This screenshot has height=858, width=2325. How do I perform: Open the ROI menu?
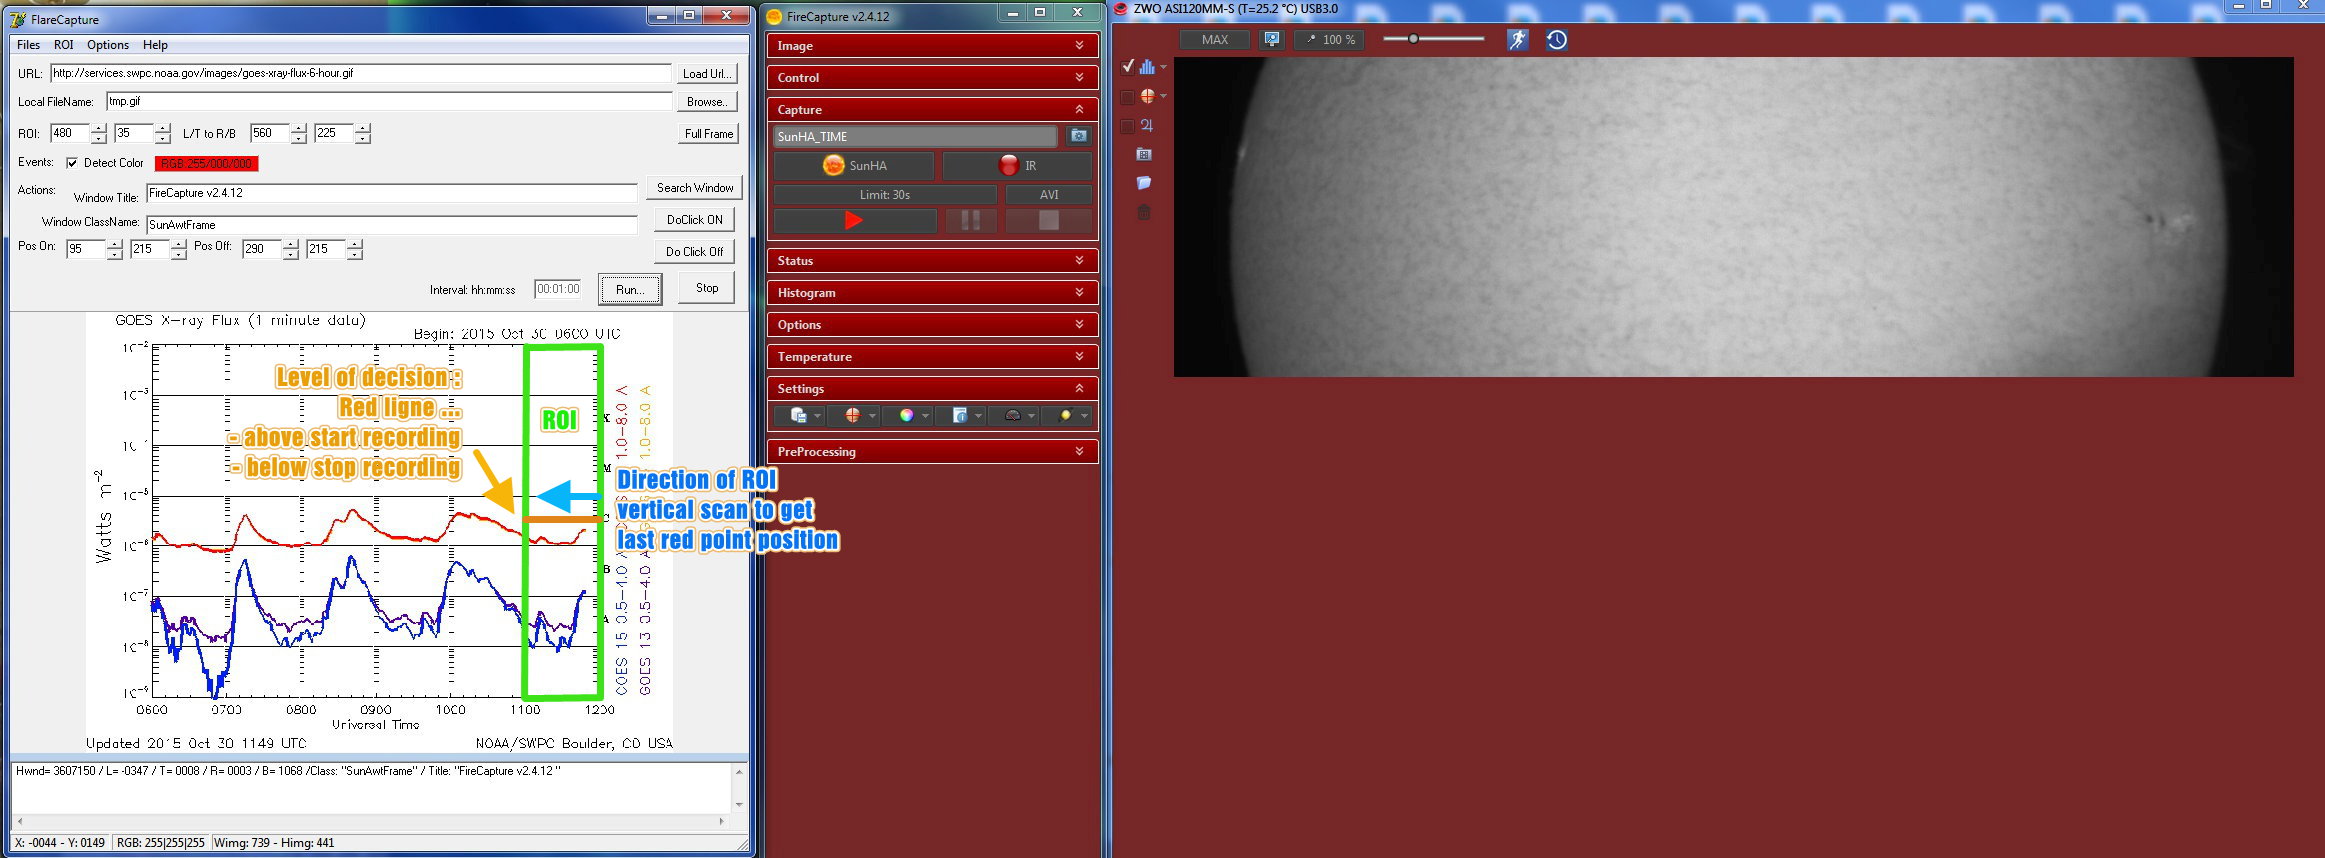point(64,45)
